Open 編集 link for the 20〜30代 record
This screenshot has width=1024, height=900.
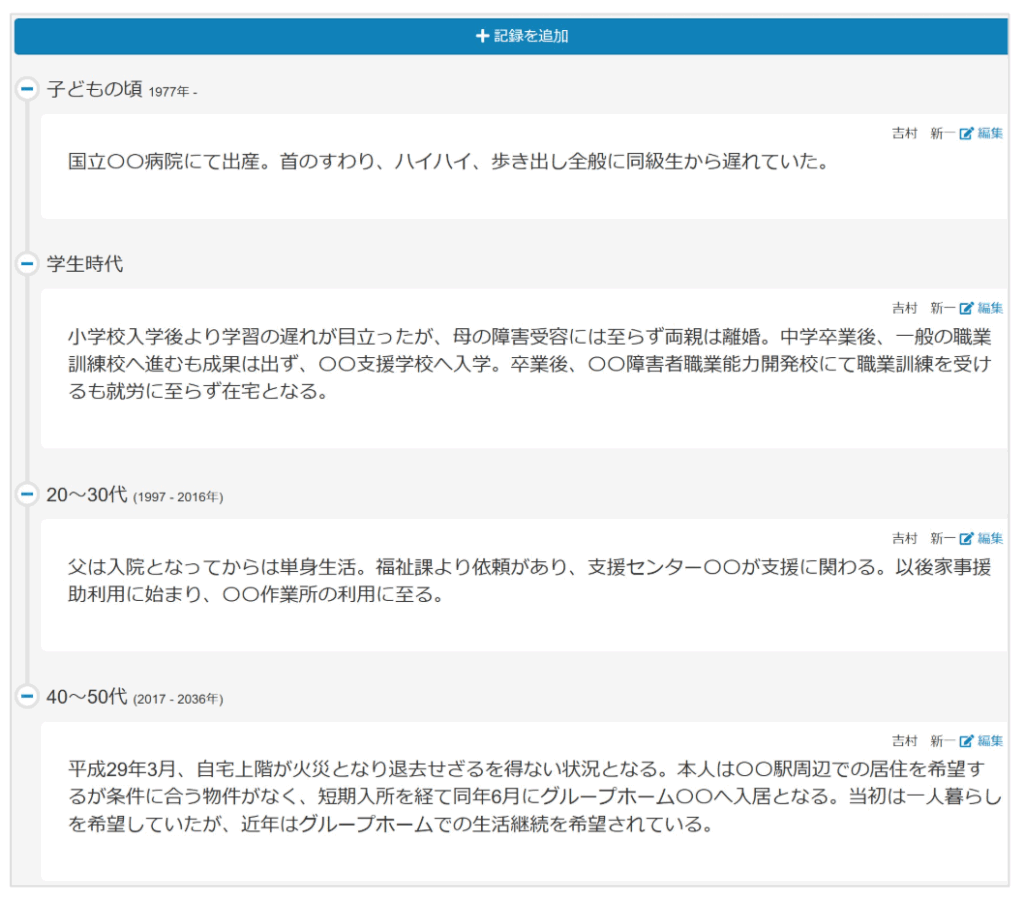[x=988, y=538]
